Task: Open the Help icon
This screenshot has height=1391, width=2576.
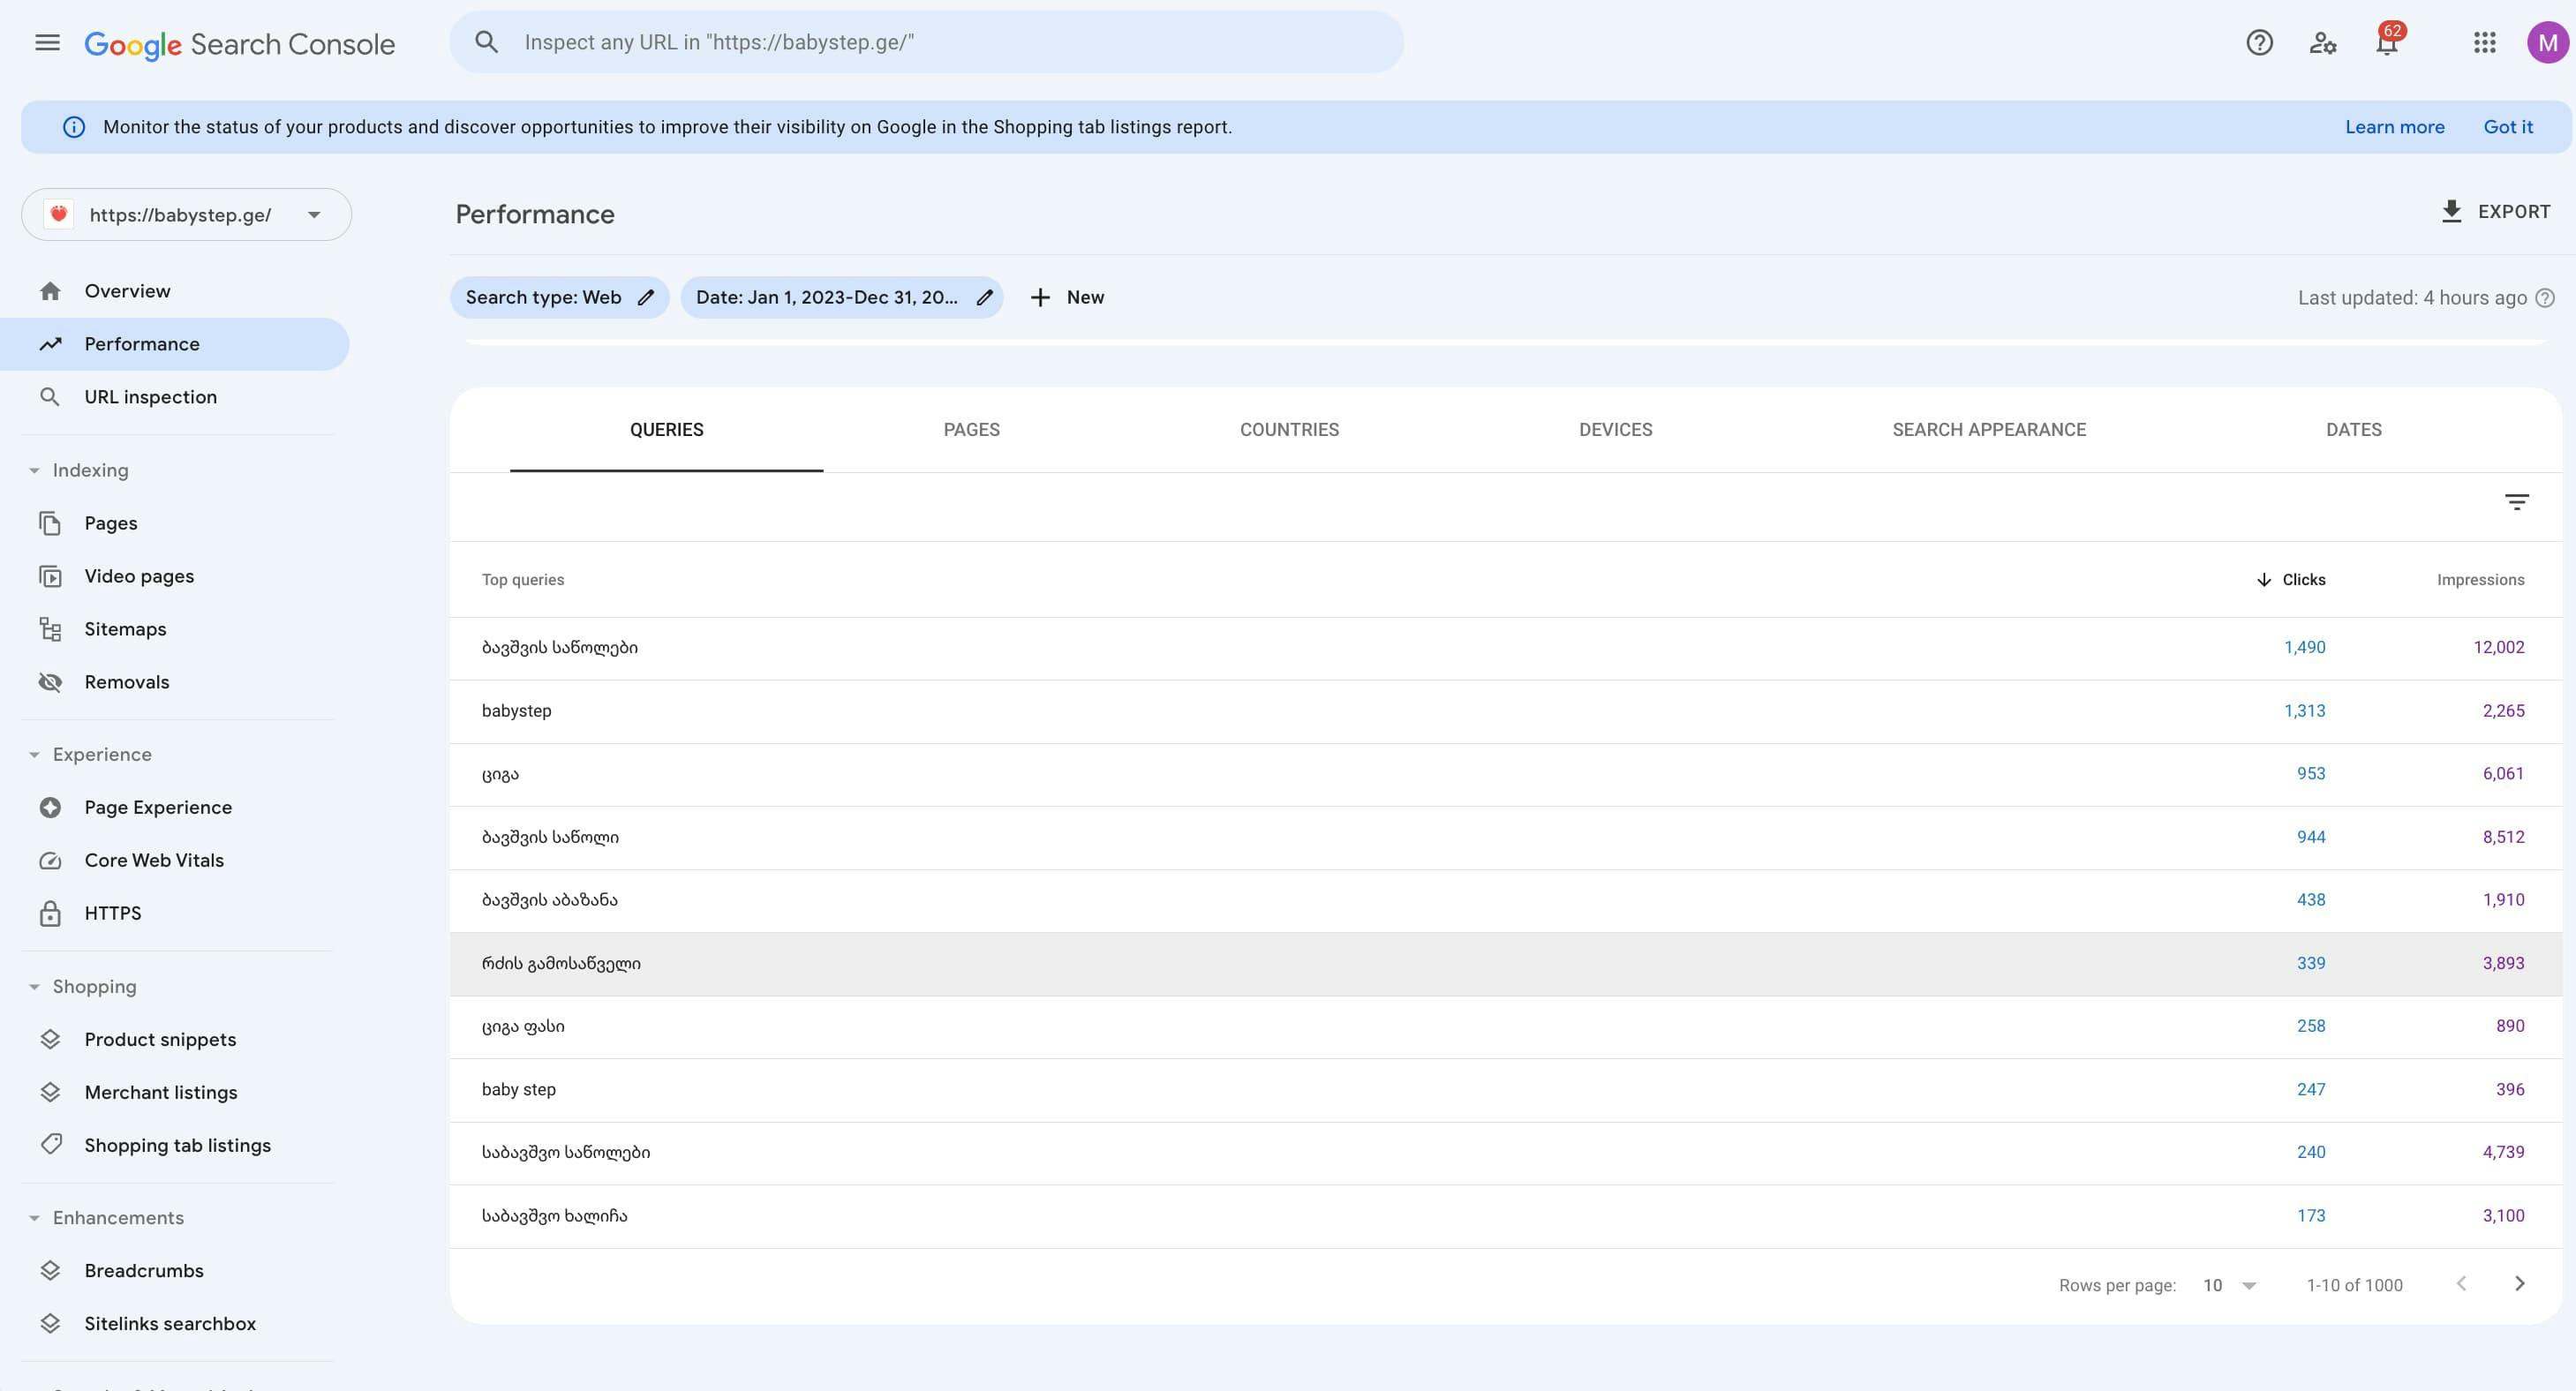Action: tap(2259, 42)
